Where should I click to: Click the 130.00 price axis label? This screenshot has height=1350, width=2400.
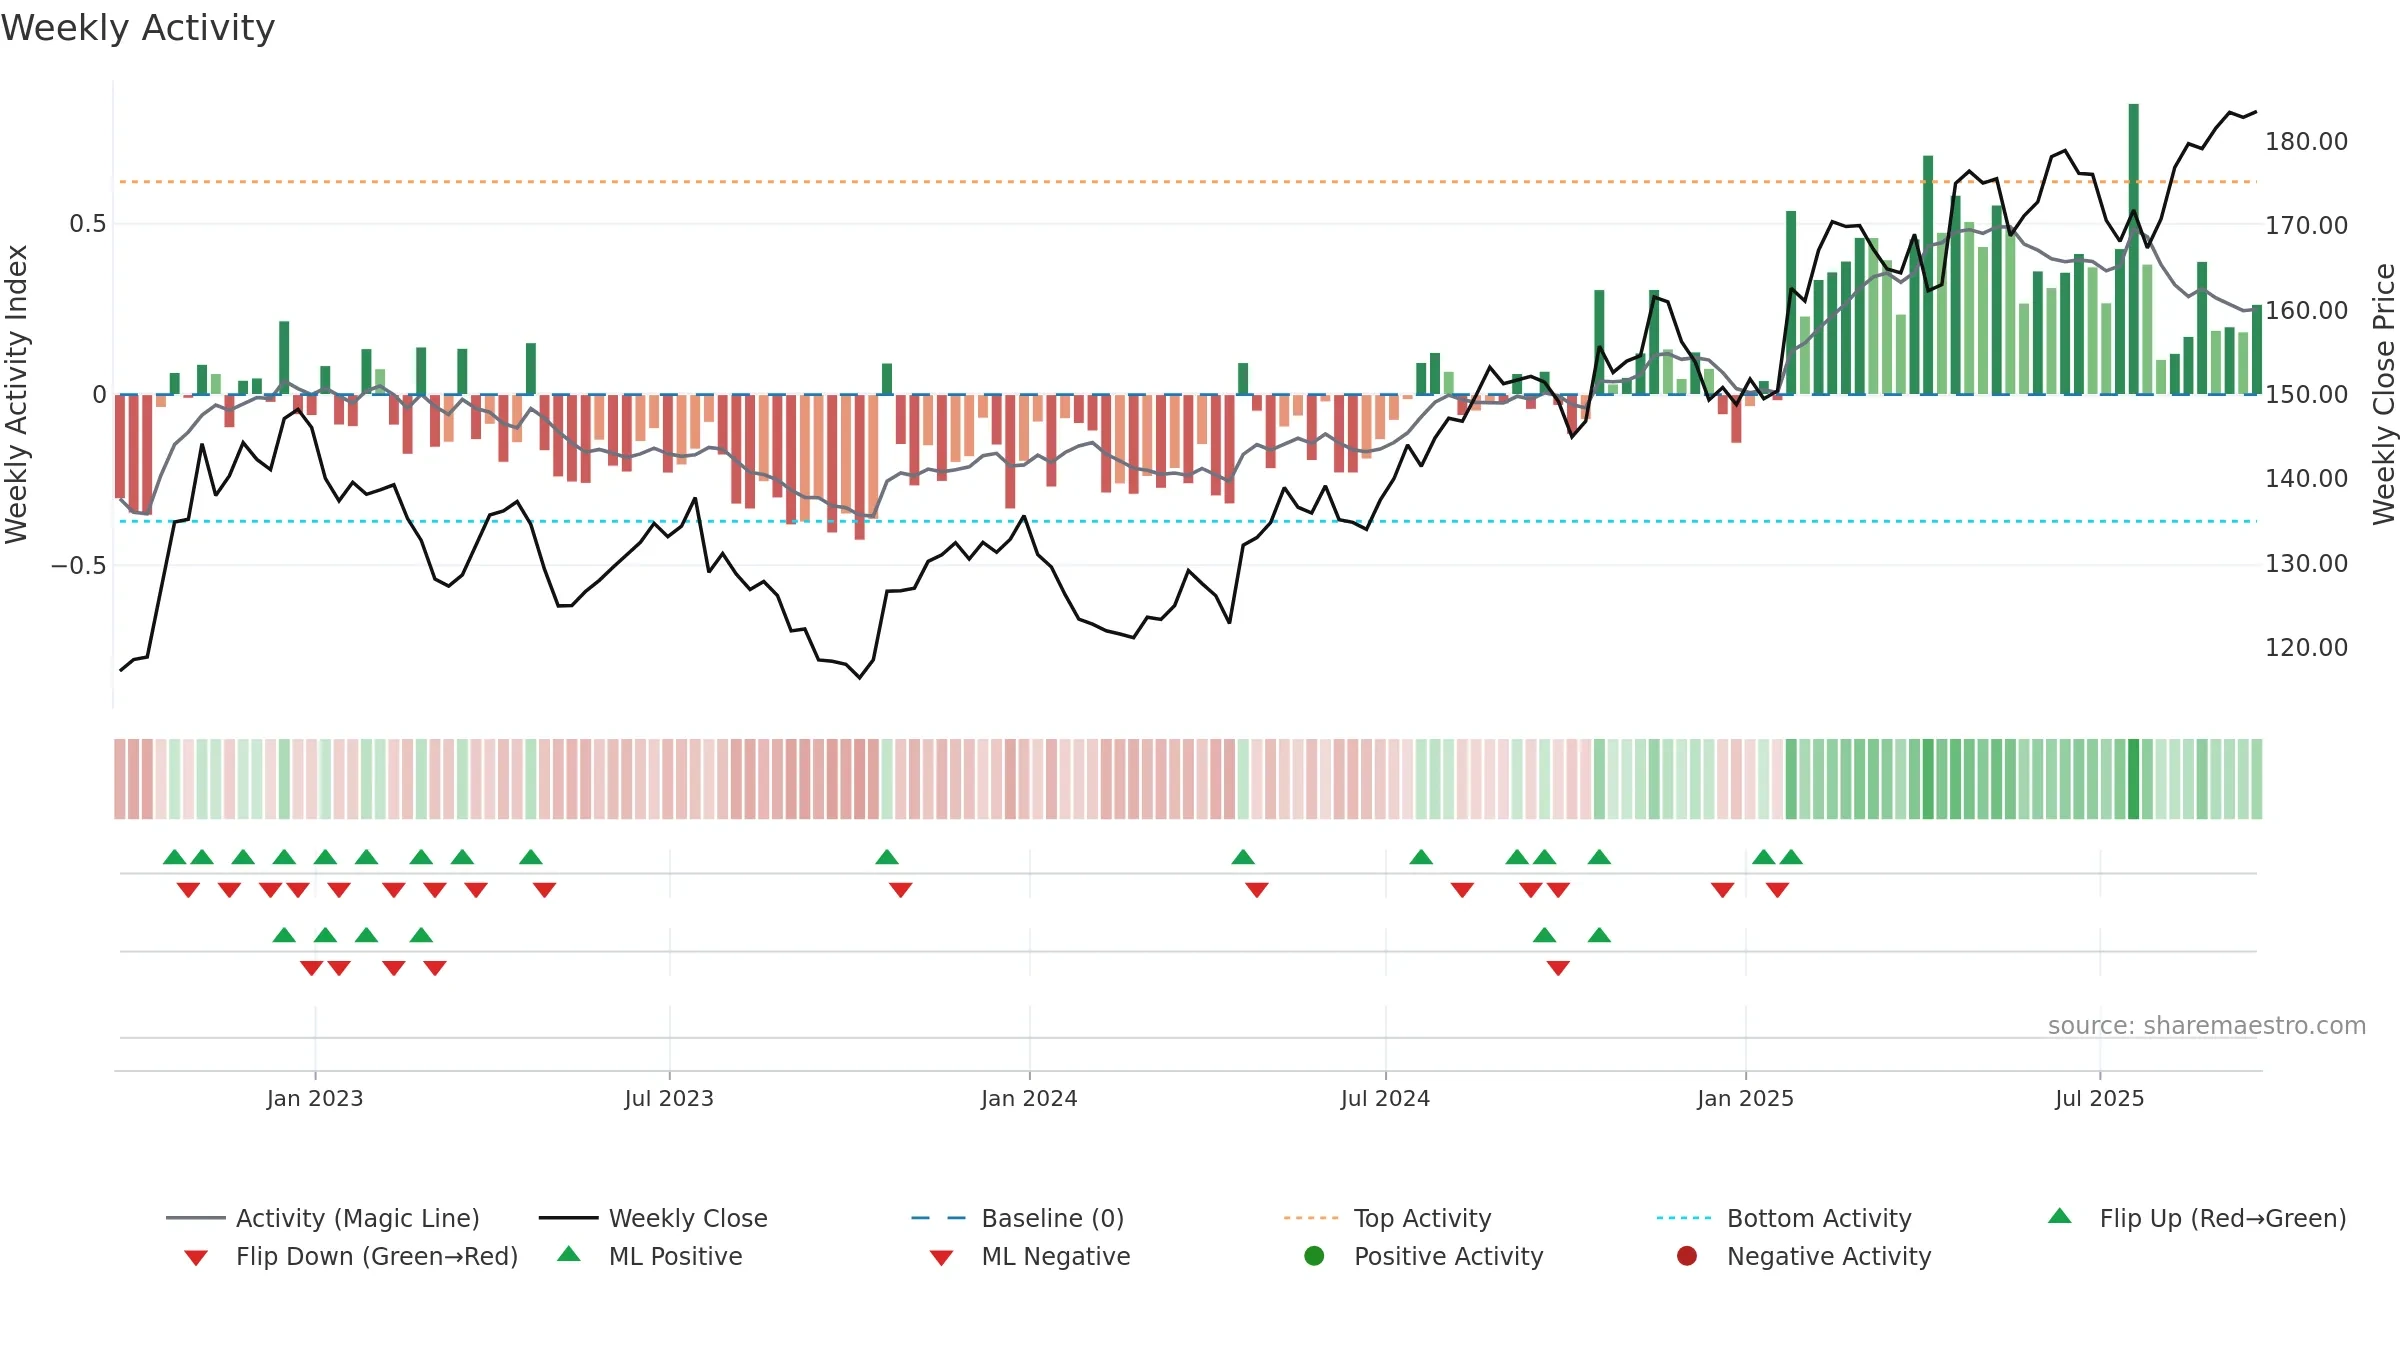(x=2307, y=563)
